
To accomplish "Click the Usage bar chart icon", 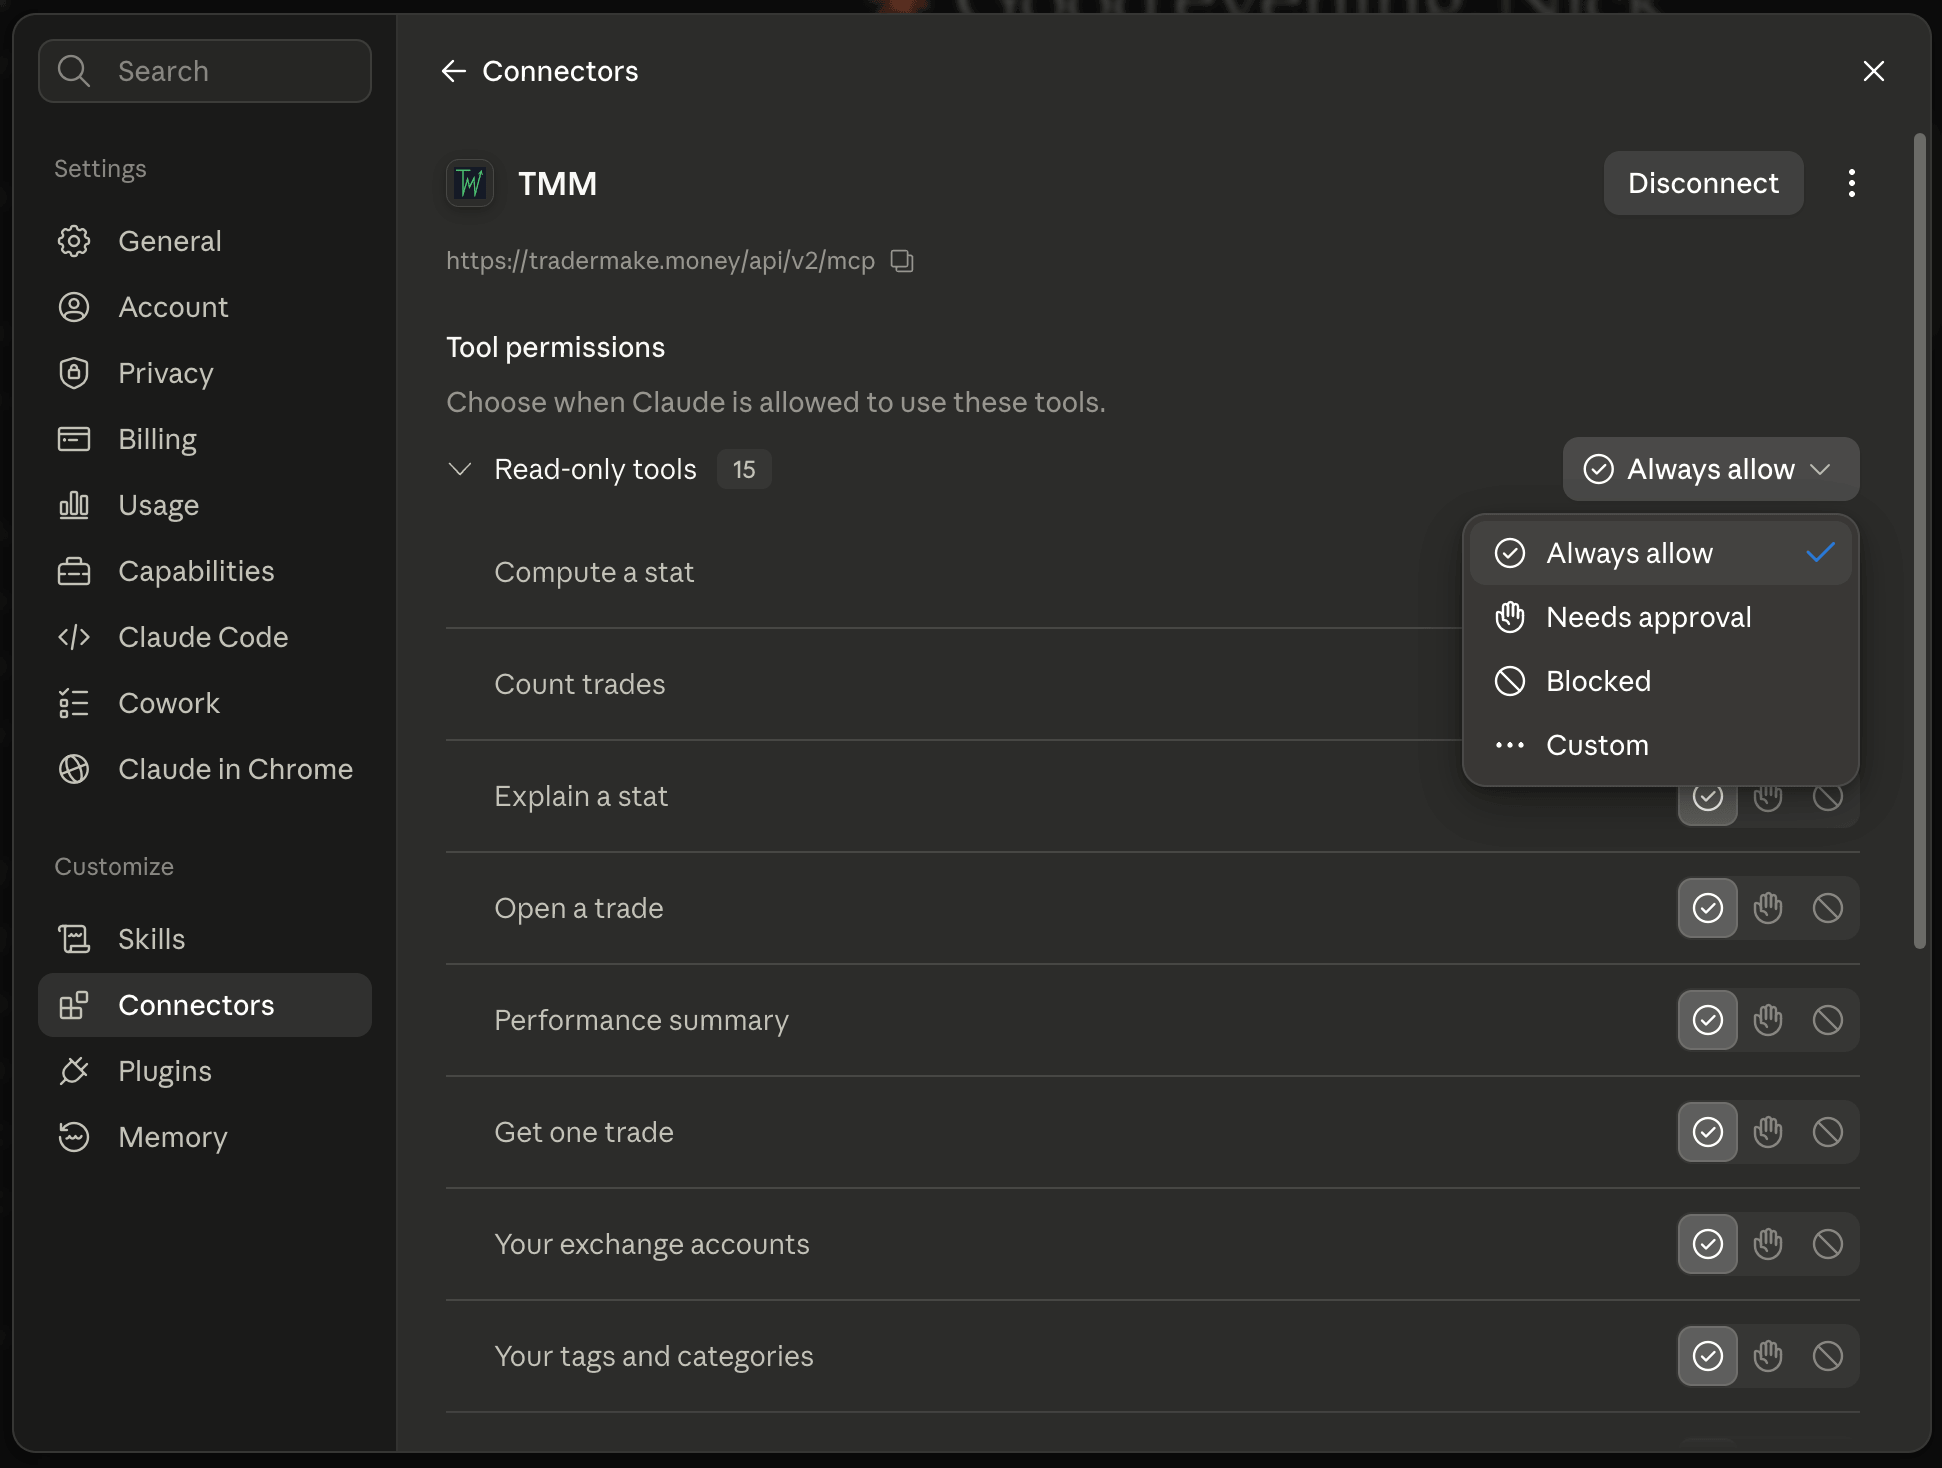I will point(74,505).
